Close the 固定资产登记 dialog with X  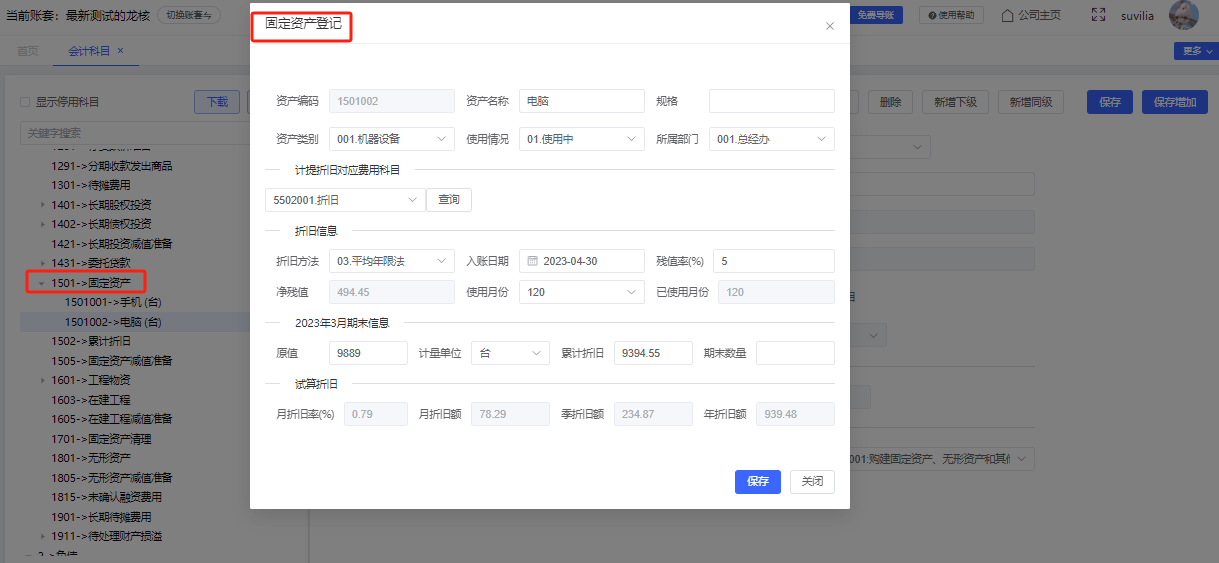pos(829,26)
